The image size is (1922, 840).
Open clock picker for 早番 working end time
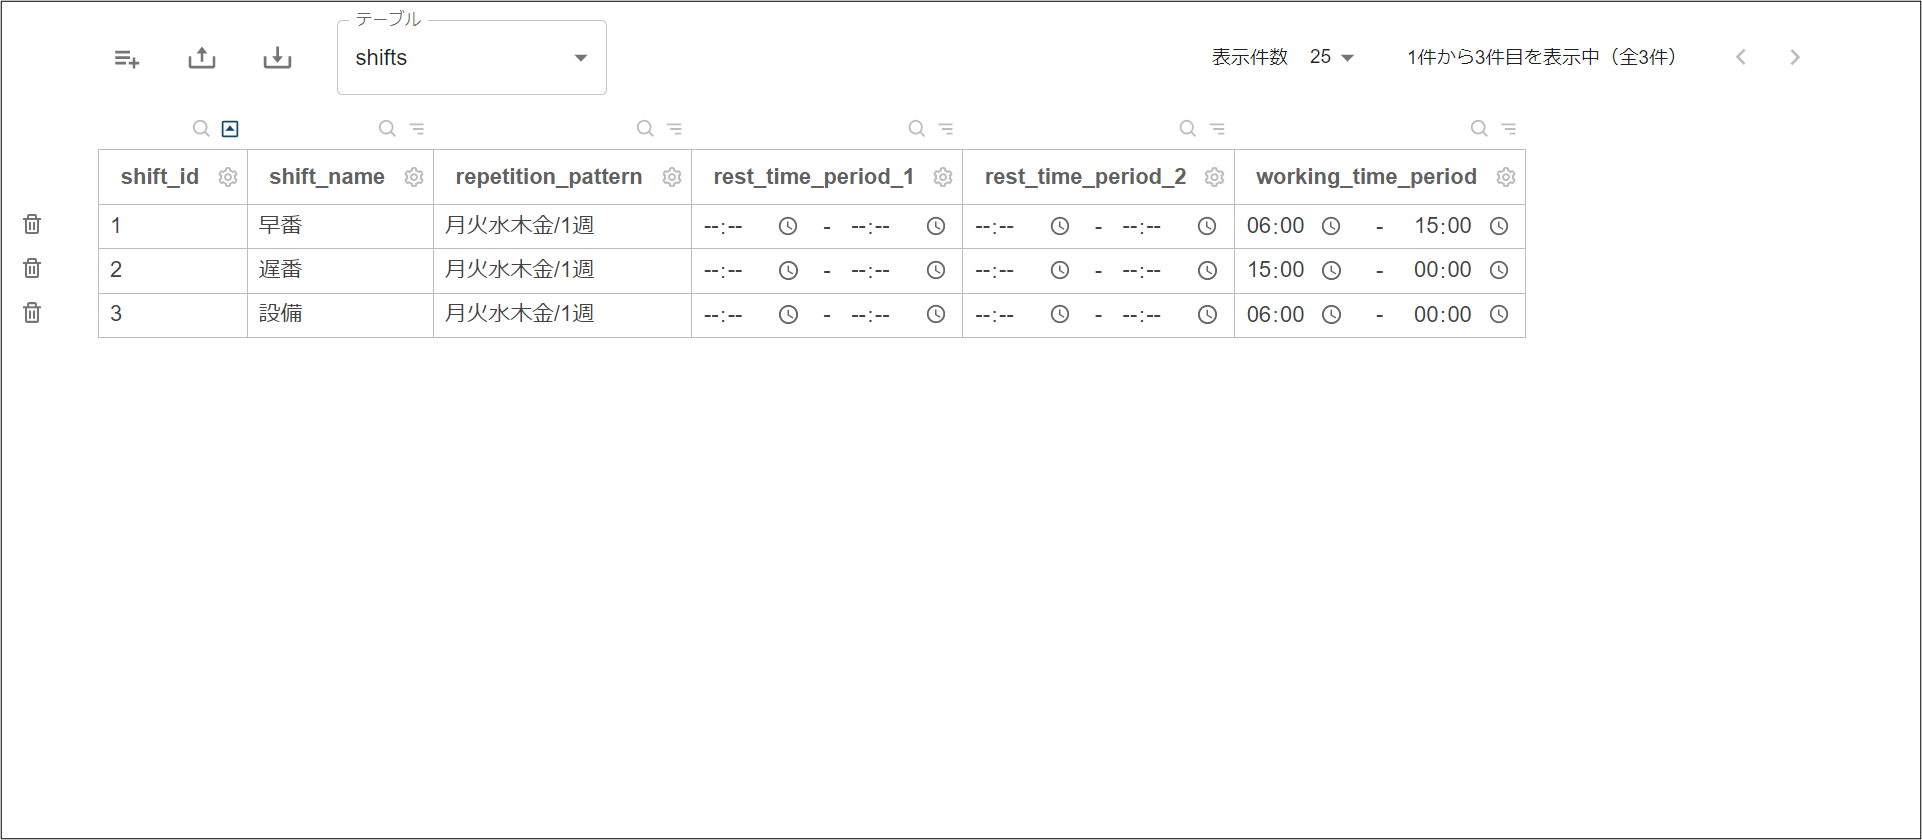1499,226
